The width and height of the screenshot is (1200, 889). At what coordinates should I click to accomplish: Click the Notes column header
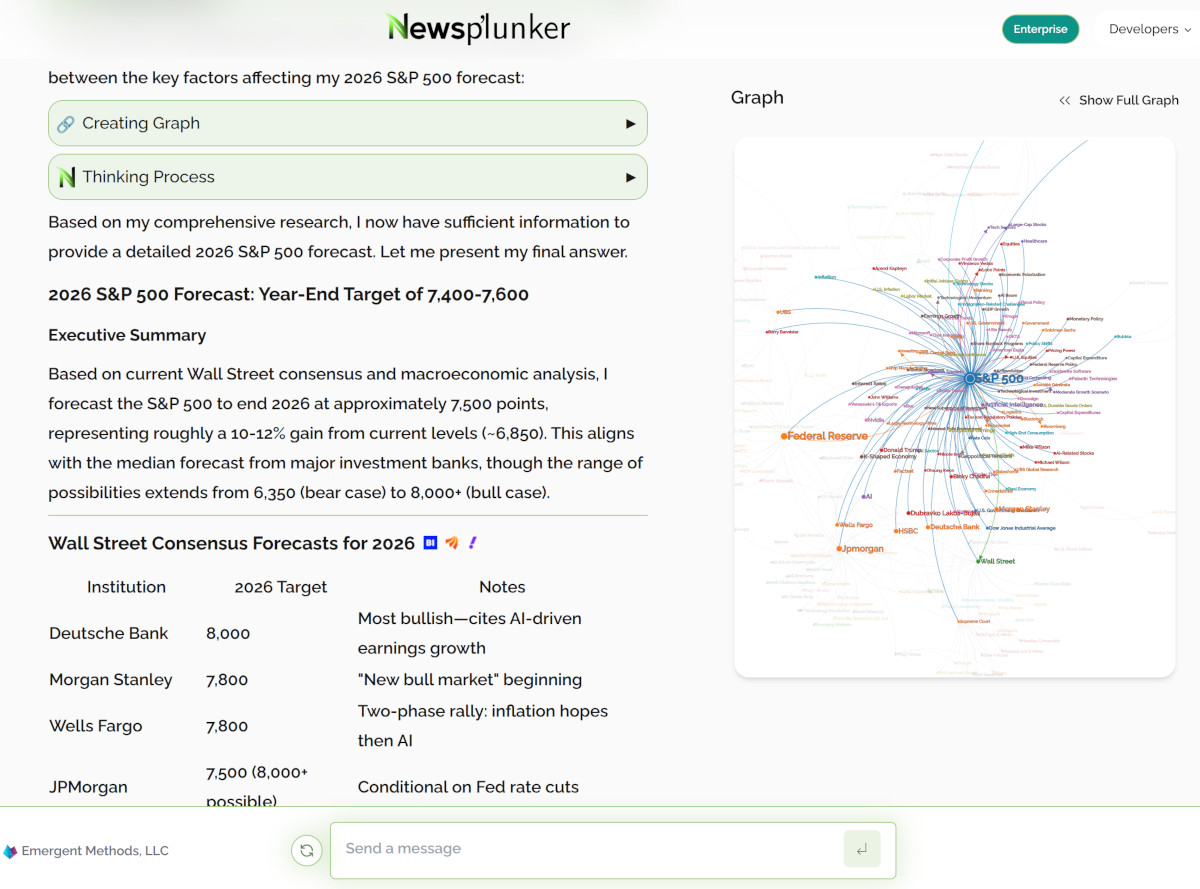[502, 587]
